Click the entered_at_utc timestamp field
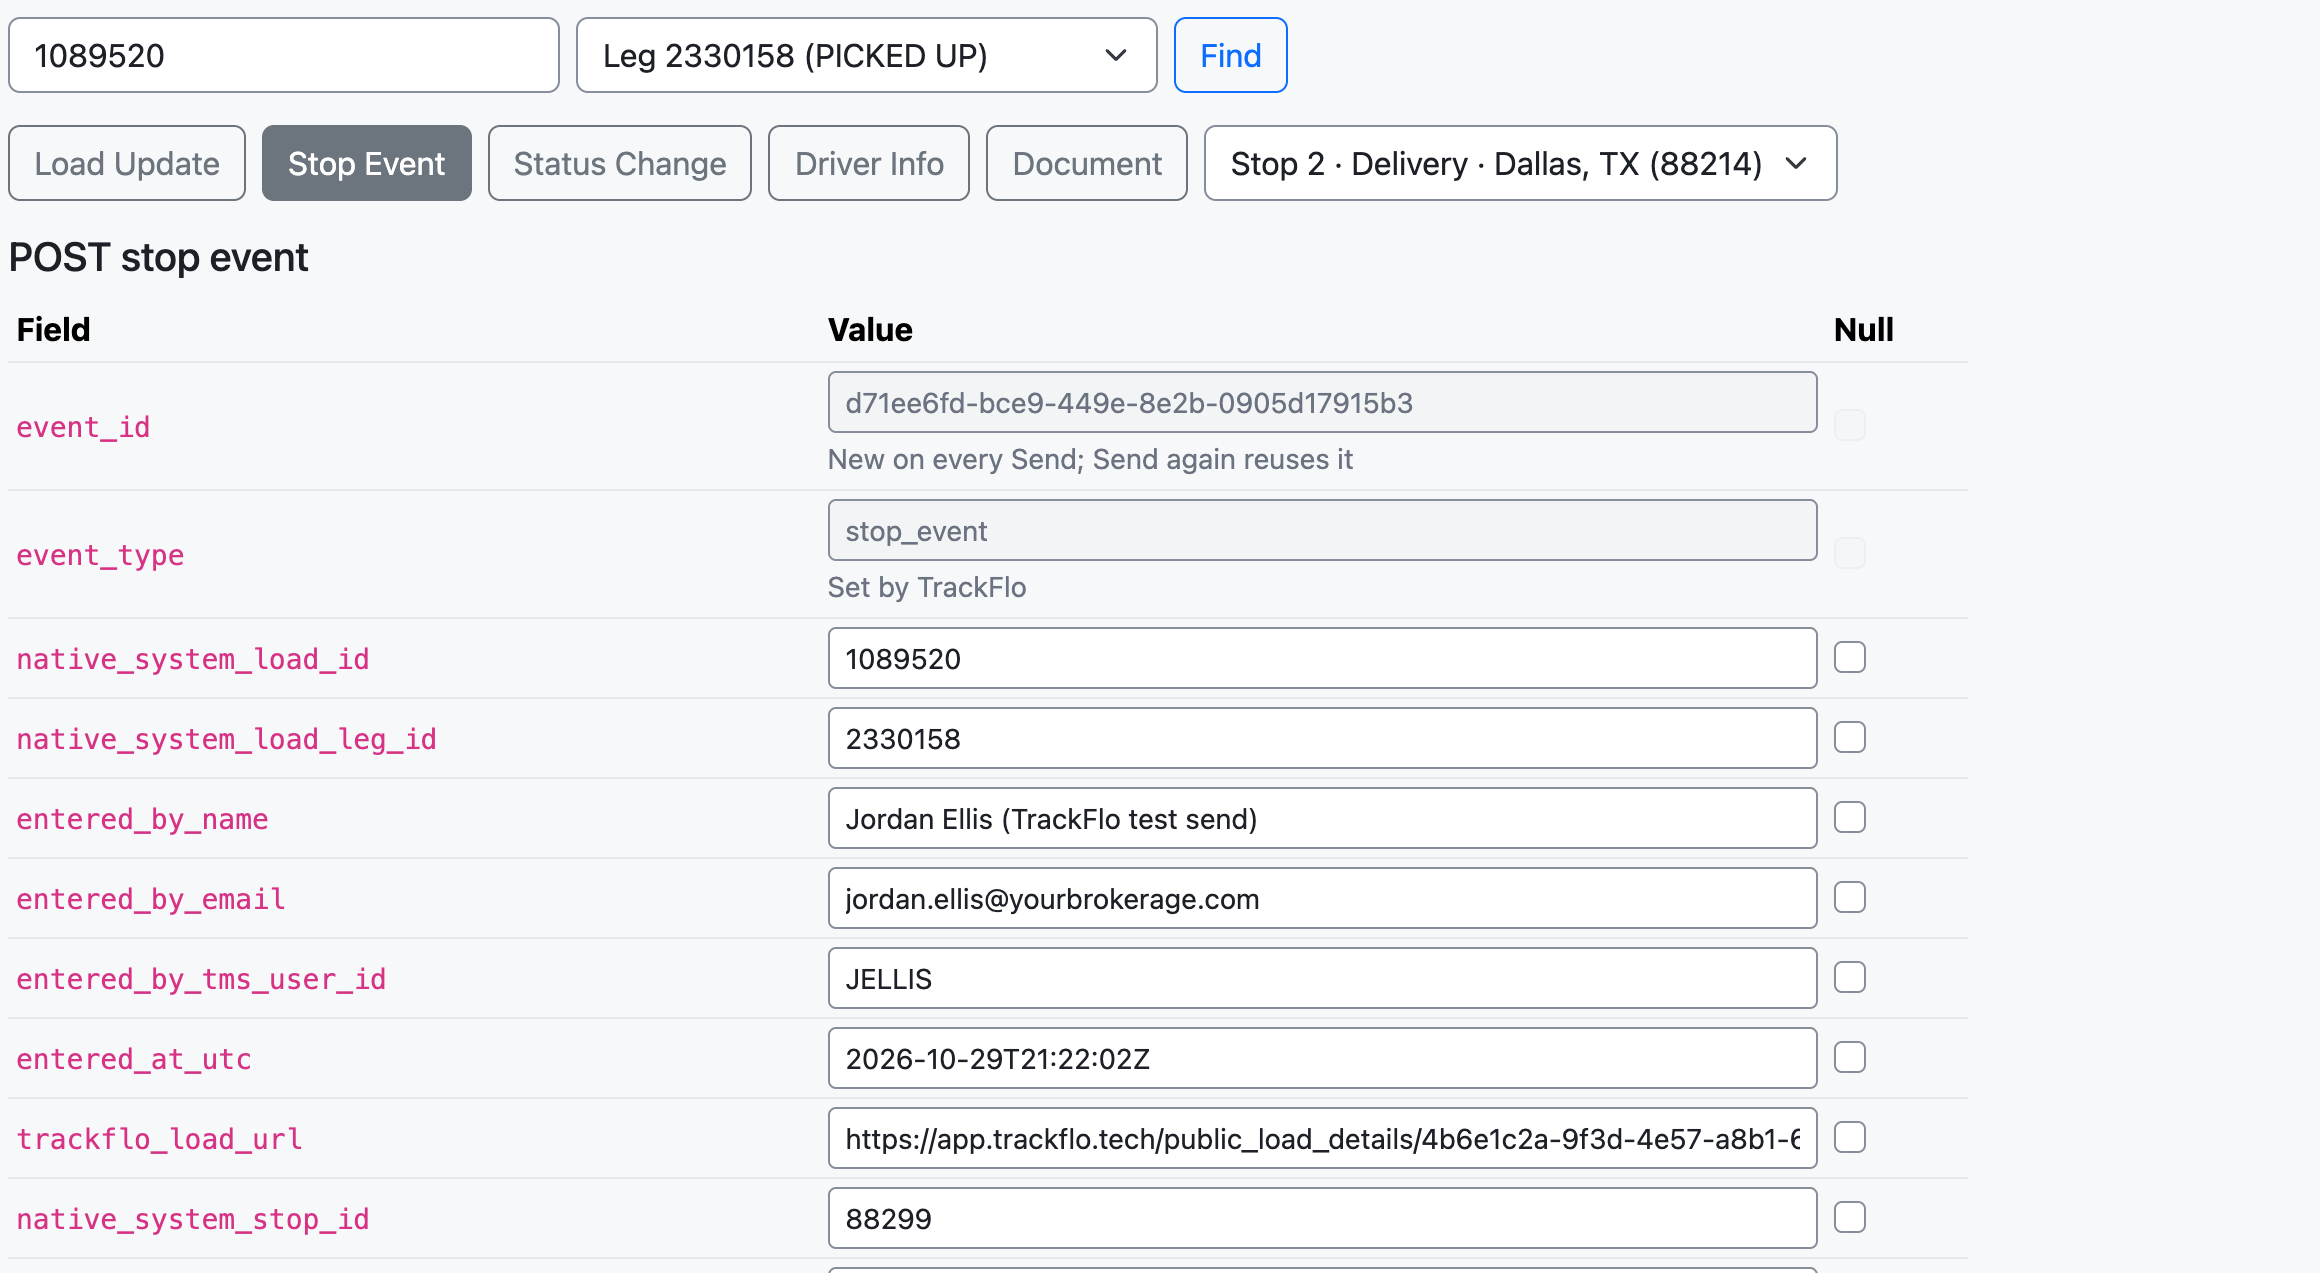This screenshot has width=2320, height=1273. (x=1322, y=1058)
